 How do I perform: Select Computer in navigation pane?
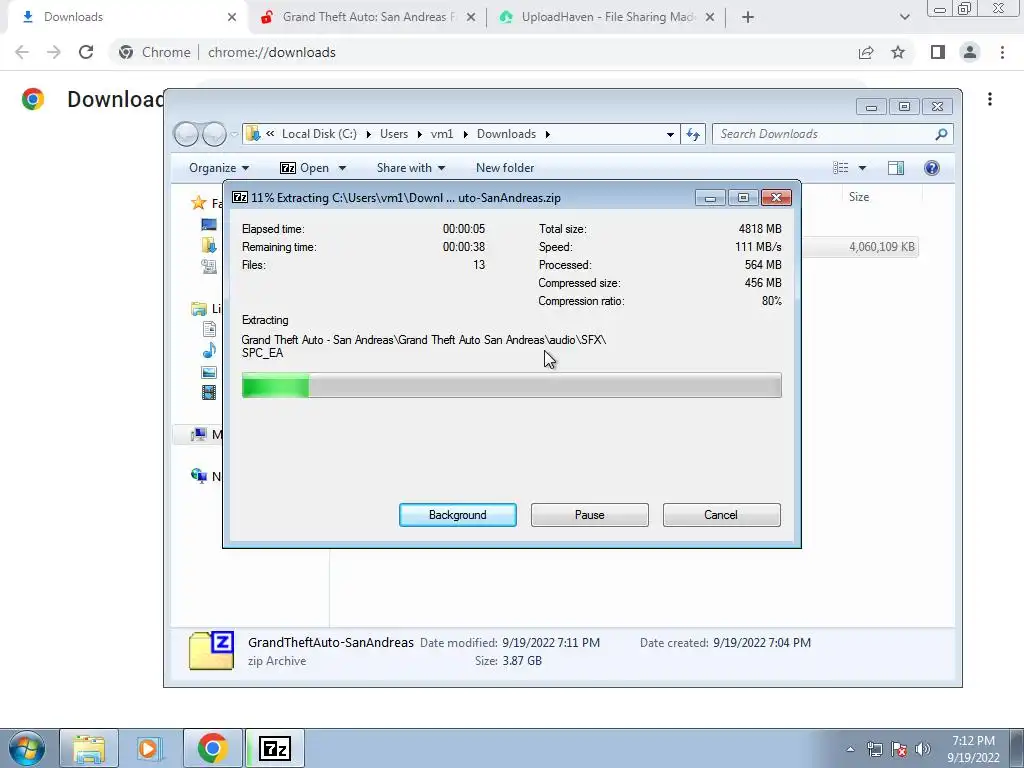point(199,434)
